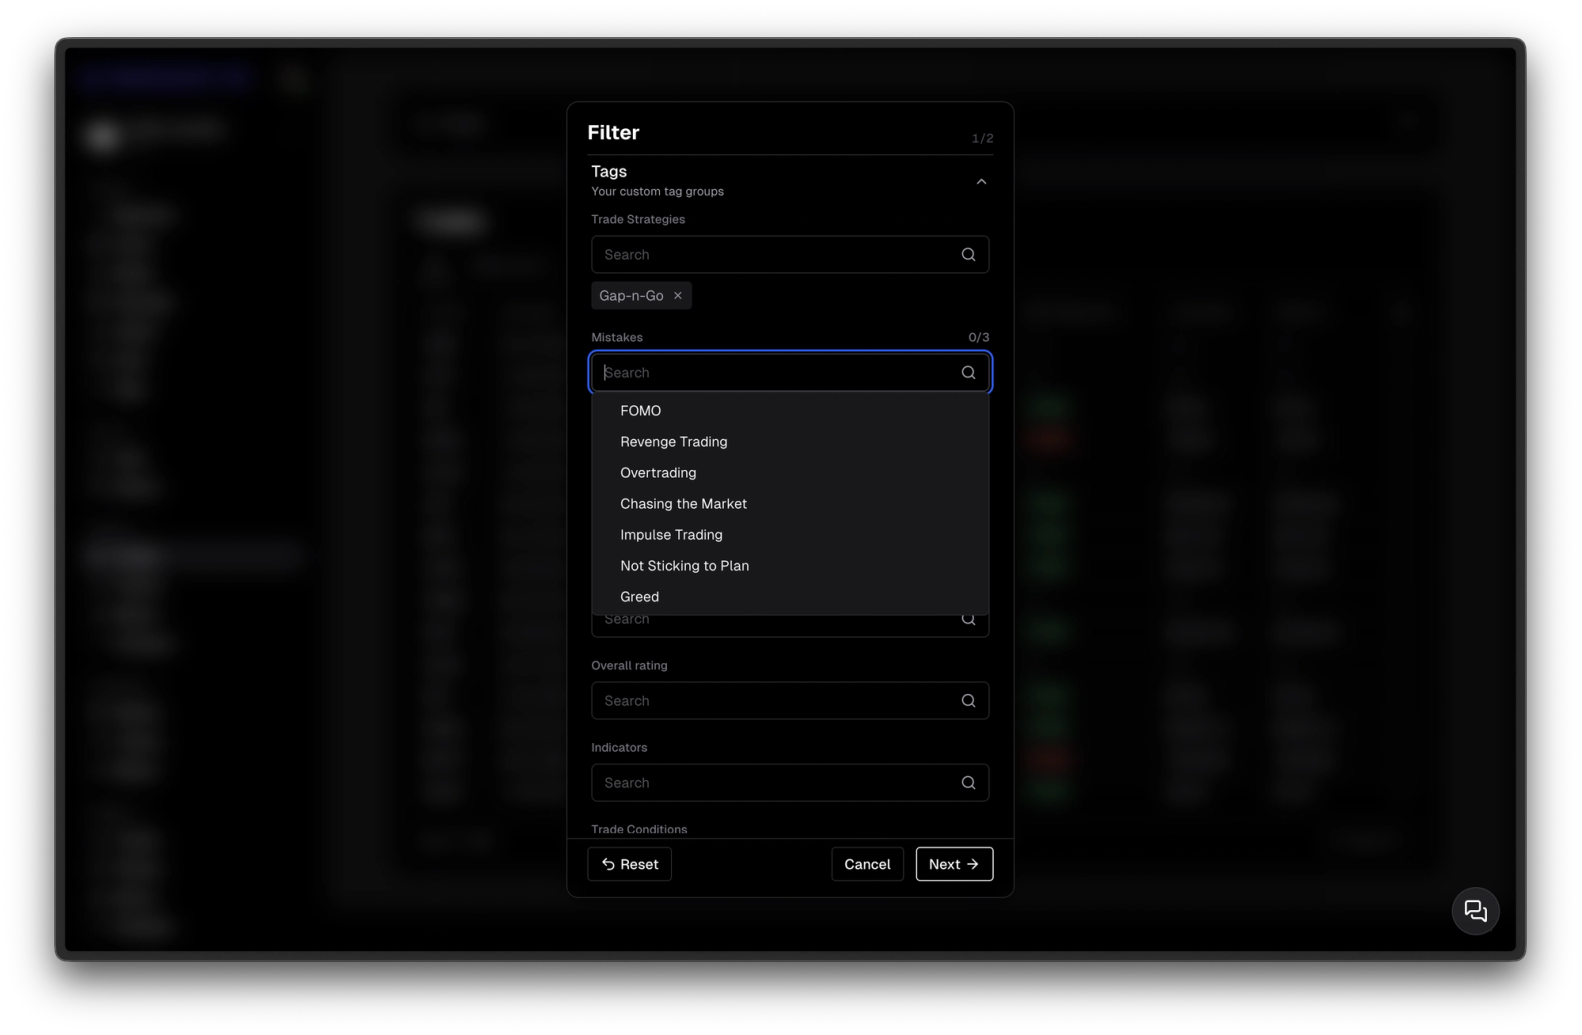Focus the Mistakes search input
The image size is (1582, 1035).
click(x=790, y=373)
